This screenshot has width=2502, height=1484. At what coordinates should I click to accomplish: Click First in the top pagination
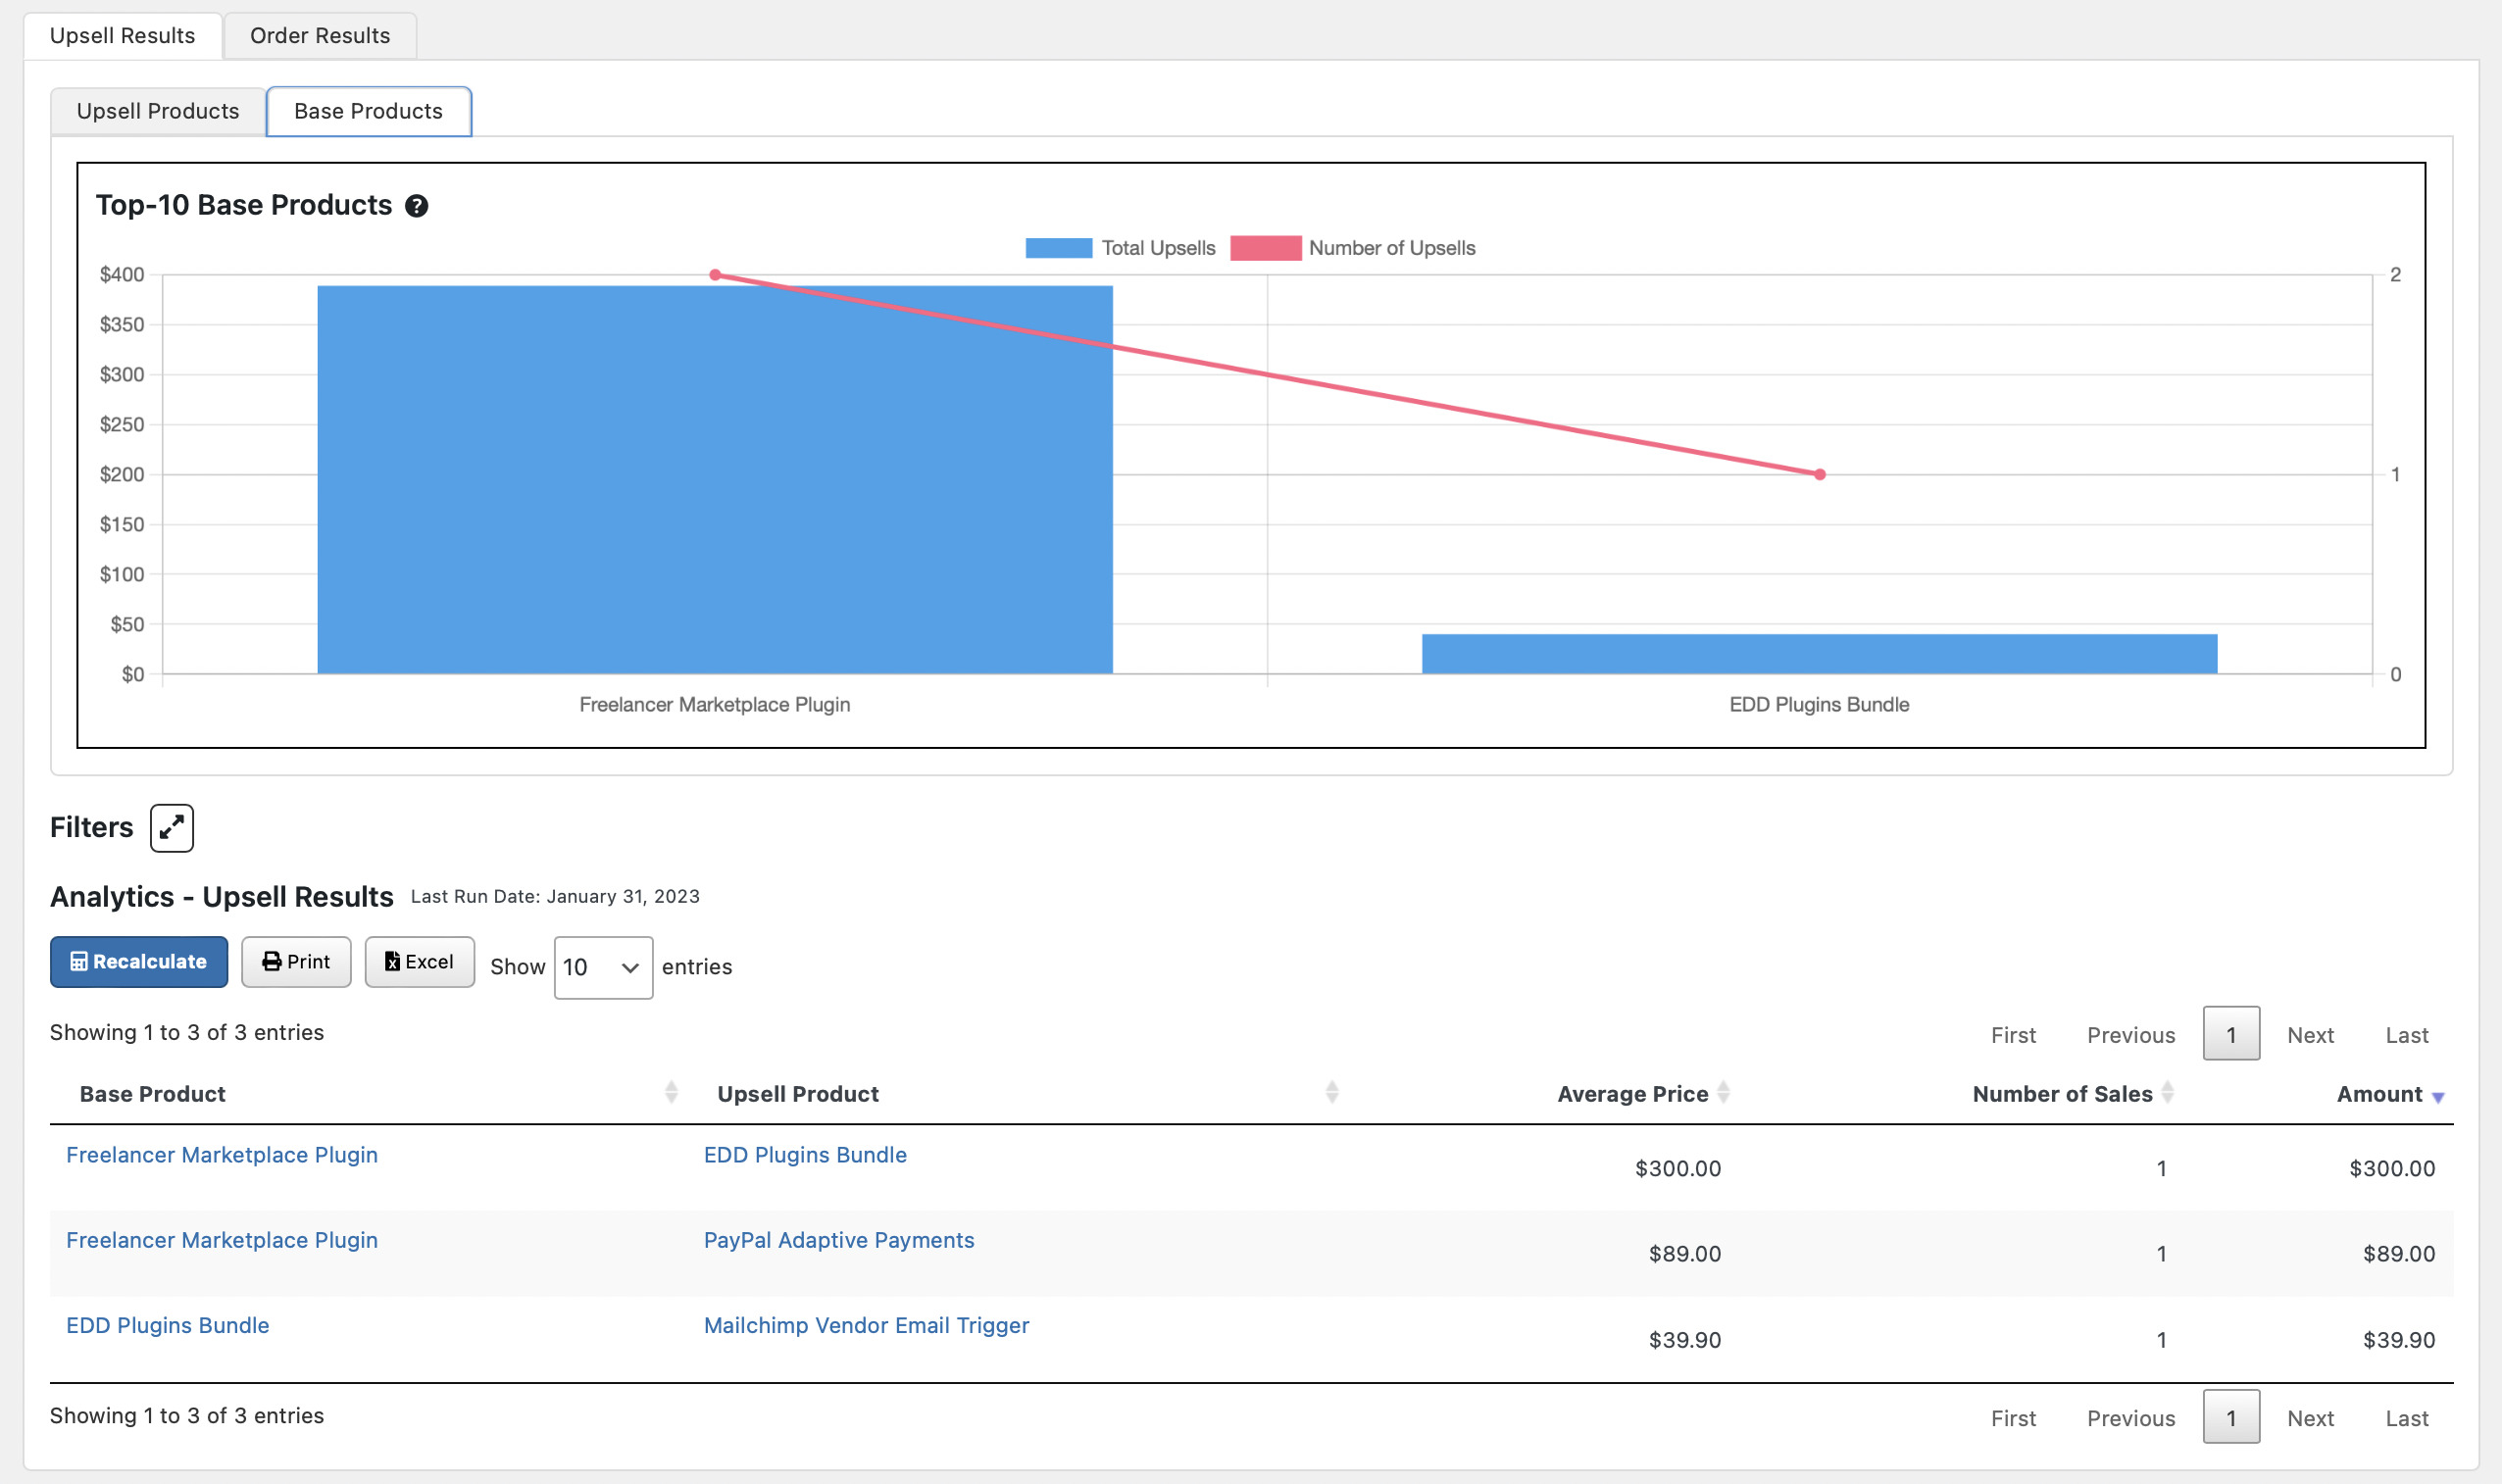click(x=2013, y=1035)
